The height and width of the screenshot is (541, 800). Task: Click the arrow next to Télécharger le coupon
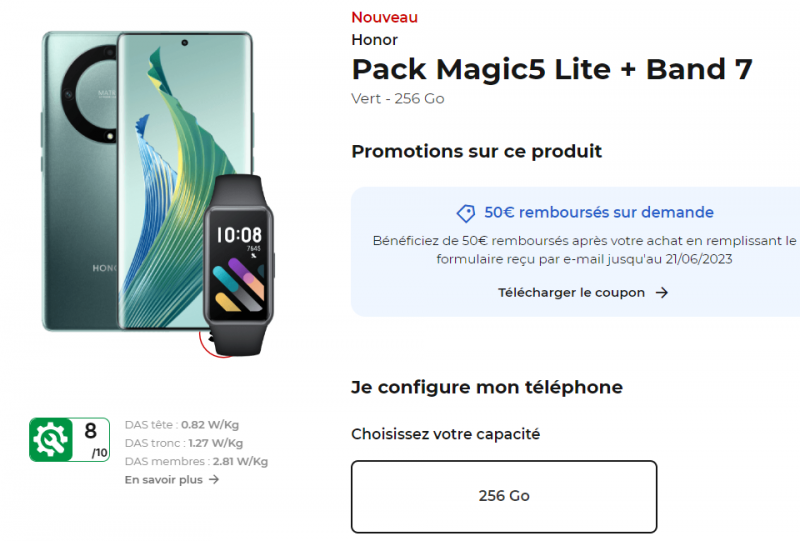[662, 292]
